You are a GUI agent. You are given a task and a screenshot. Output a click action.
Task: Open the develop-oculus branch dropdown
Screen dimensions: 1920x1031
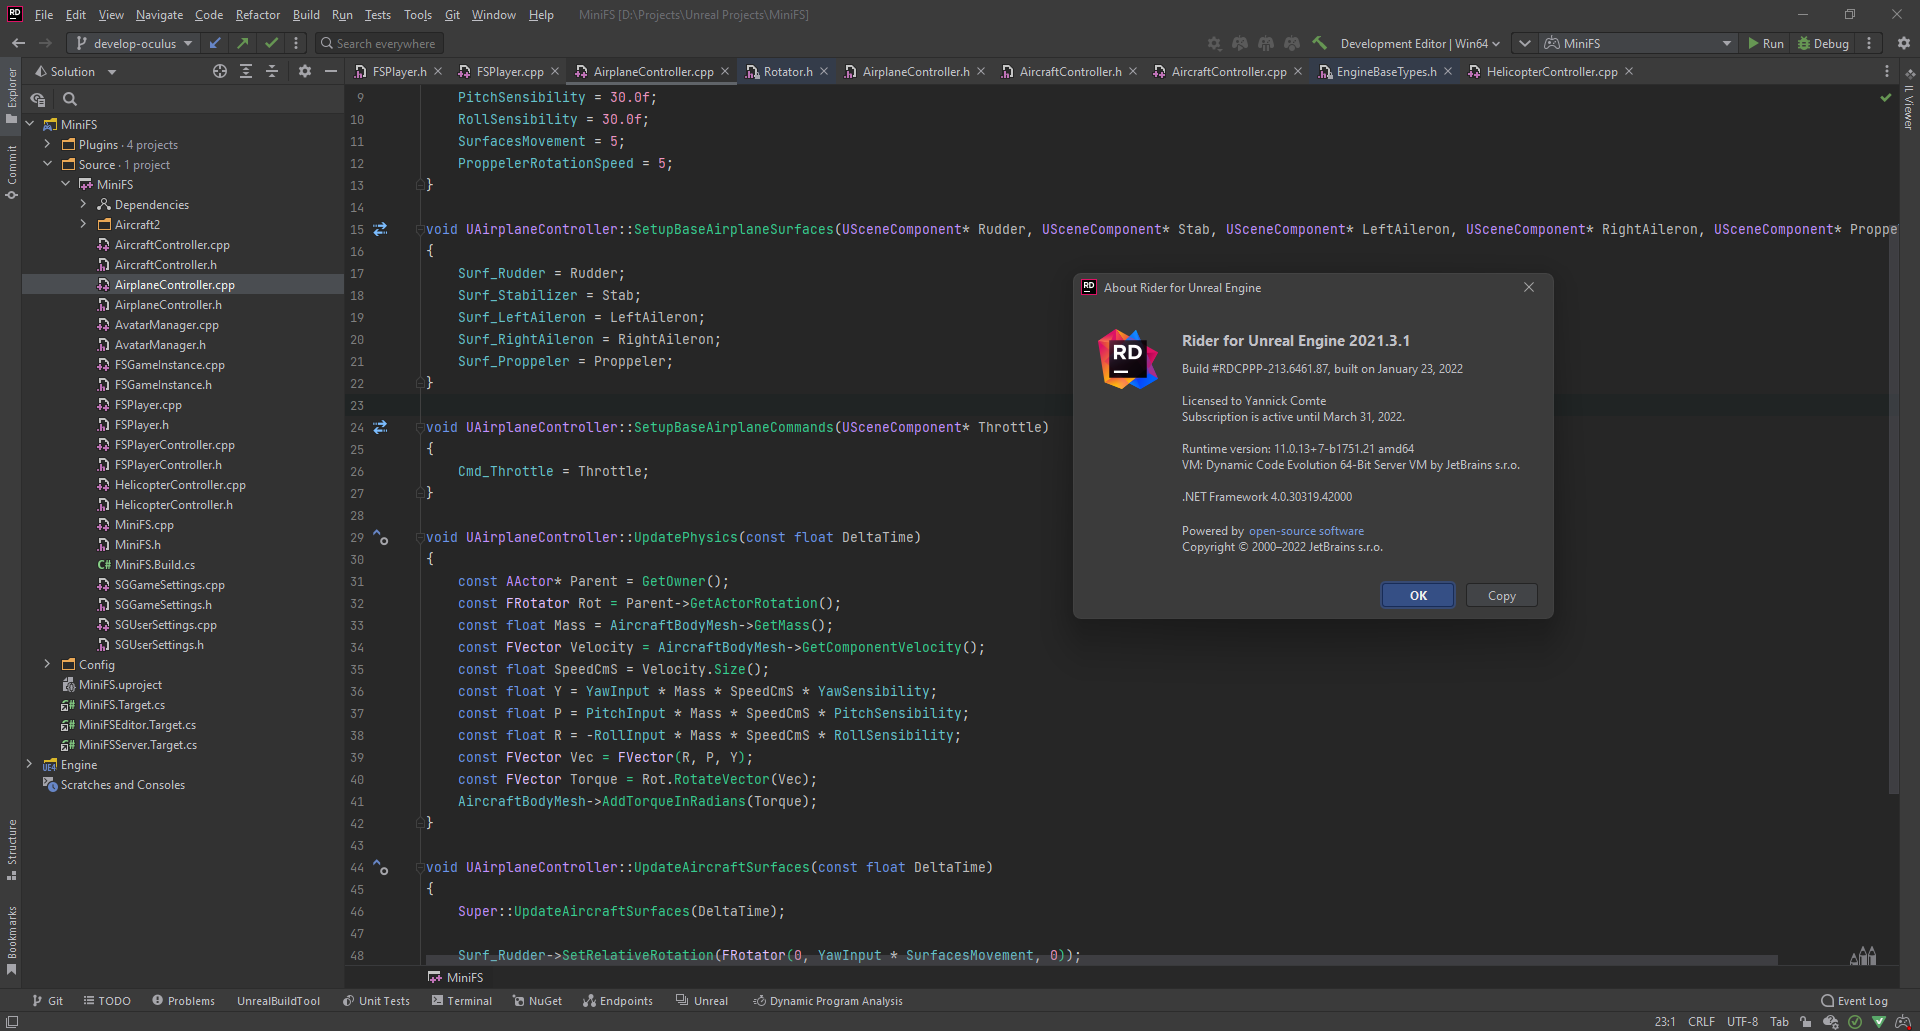(133, 43)
